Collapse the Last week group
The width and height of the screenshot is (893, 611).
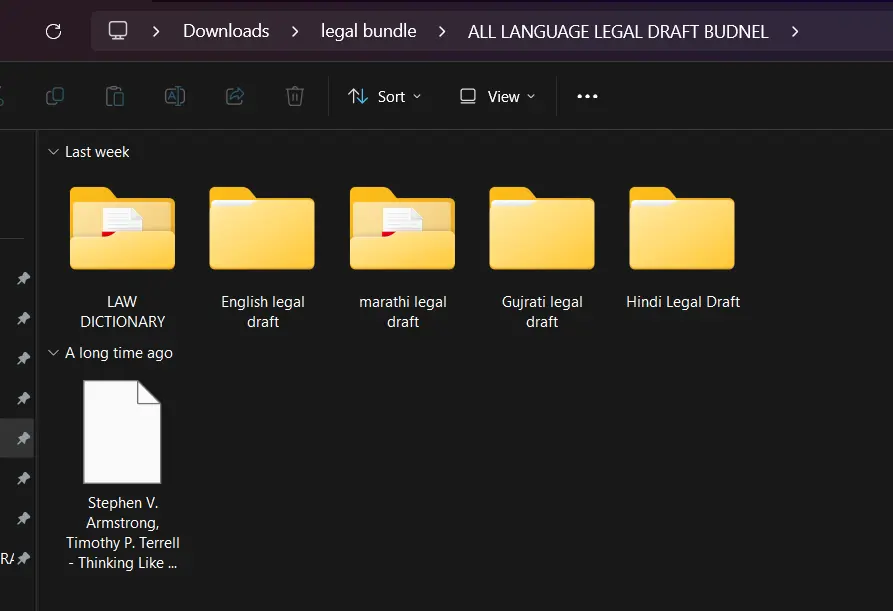click(53, 152)
